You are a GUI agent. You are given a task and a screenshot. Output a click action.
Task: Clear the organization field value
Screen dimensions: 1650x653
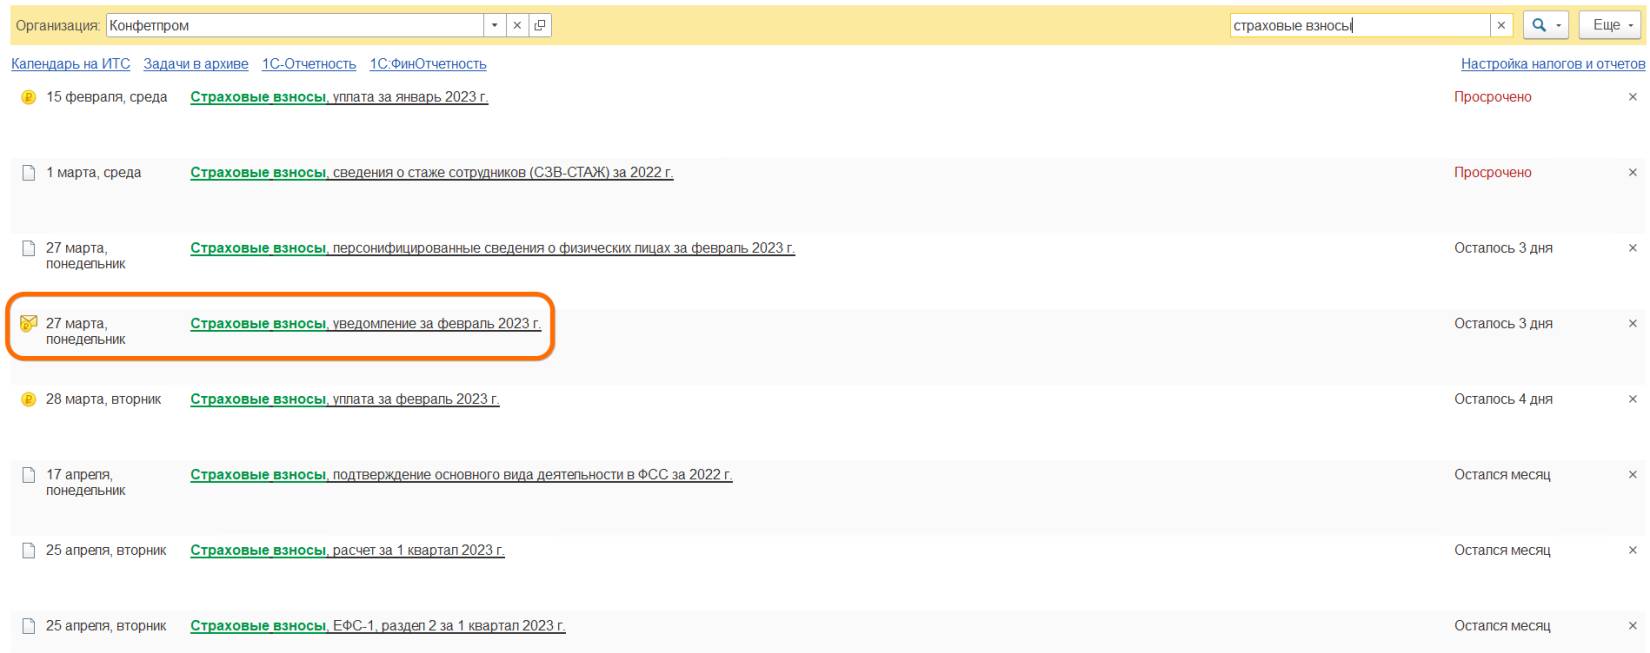pos(518,26)
